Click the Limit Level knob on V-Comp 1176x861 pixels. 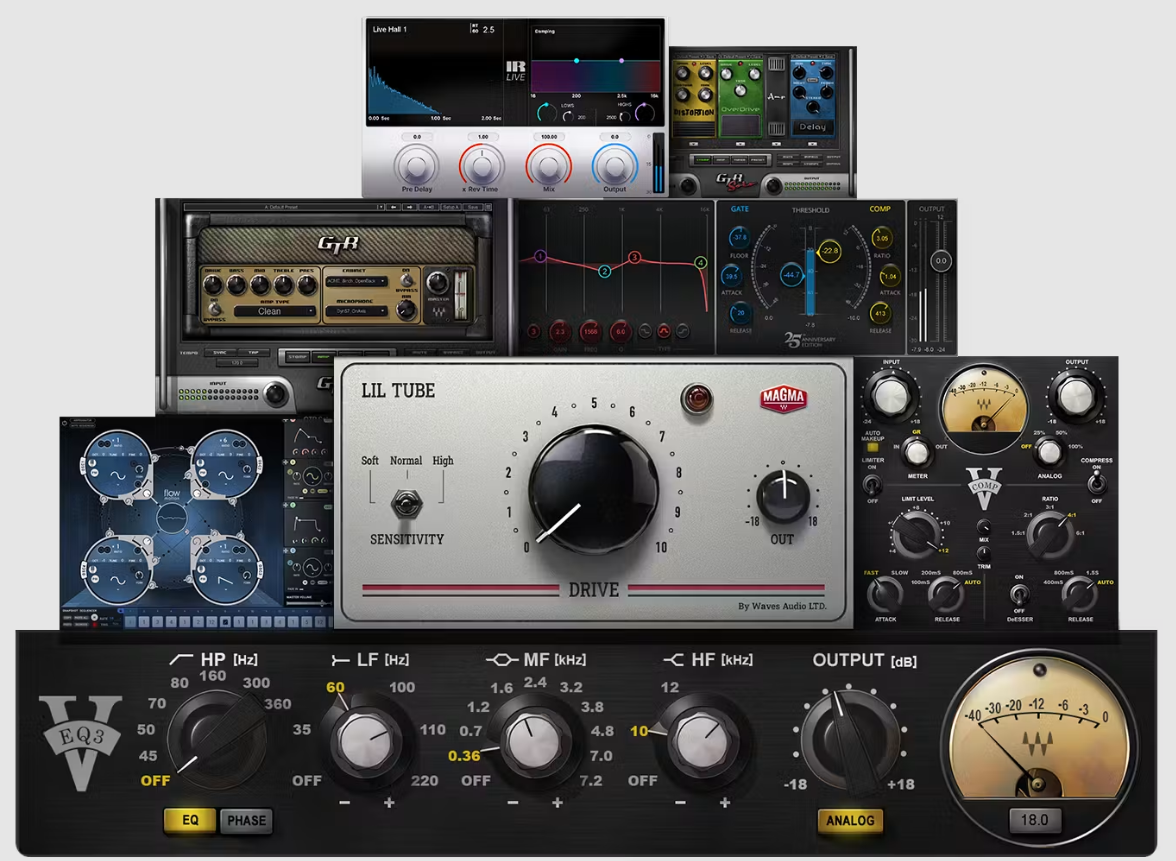coord(915,534)
